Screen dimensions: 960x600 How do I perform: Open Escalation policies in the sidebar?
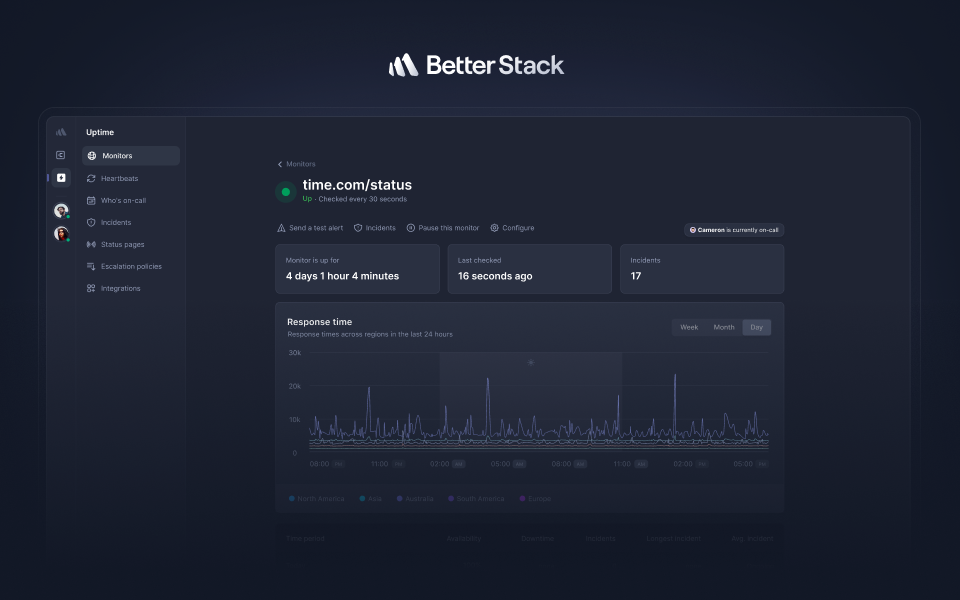coord(130,266)
